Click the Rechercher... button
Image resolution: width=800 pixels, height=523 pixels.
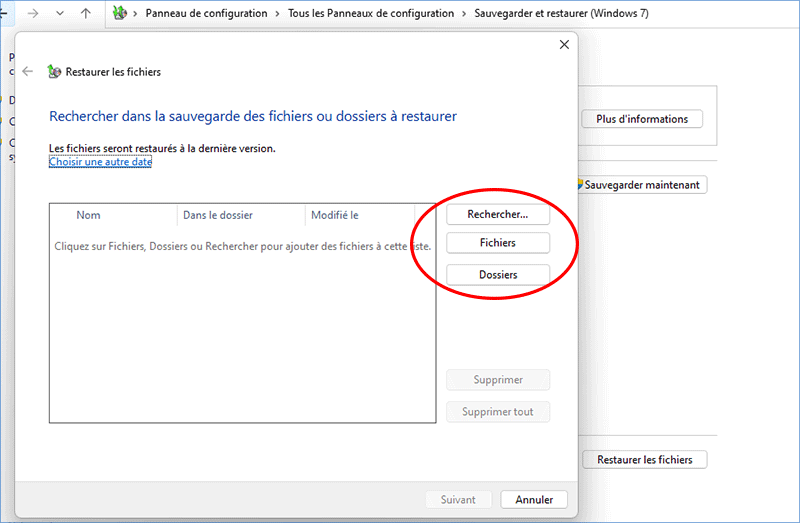[x=498, y=214]
